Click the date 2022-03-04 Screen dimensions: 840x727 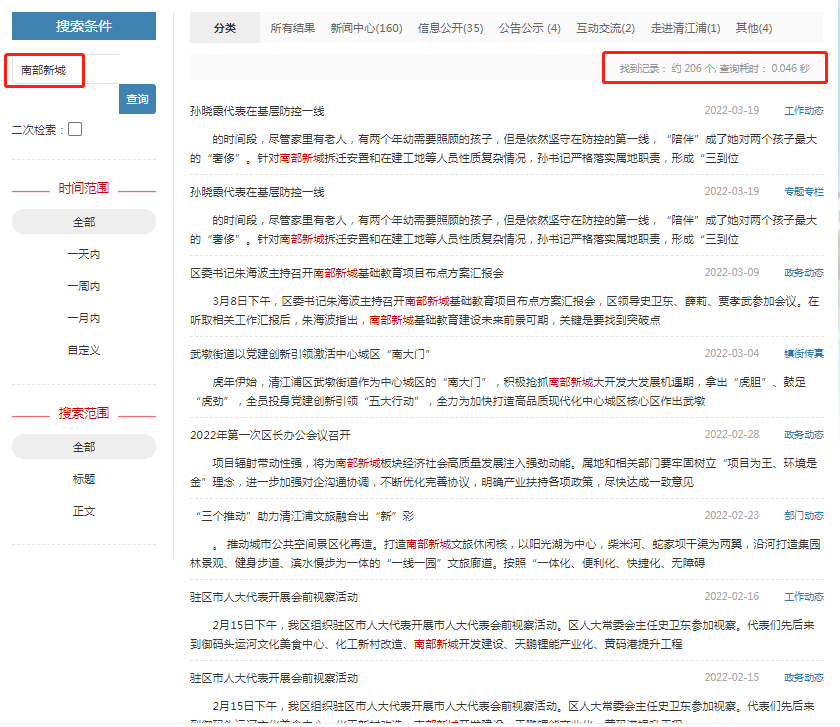point(731,353)
